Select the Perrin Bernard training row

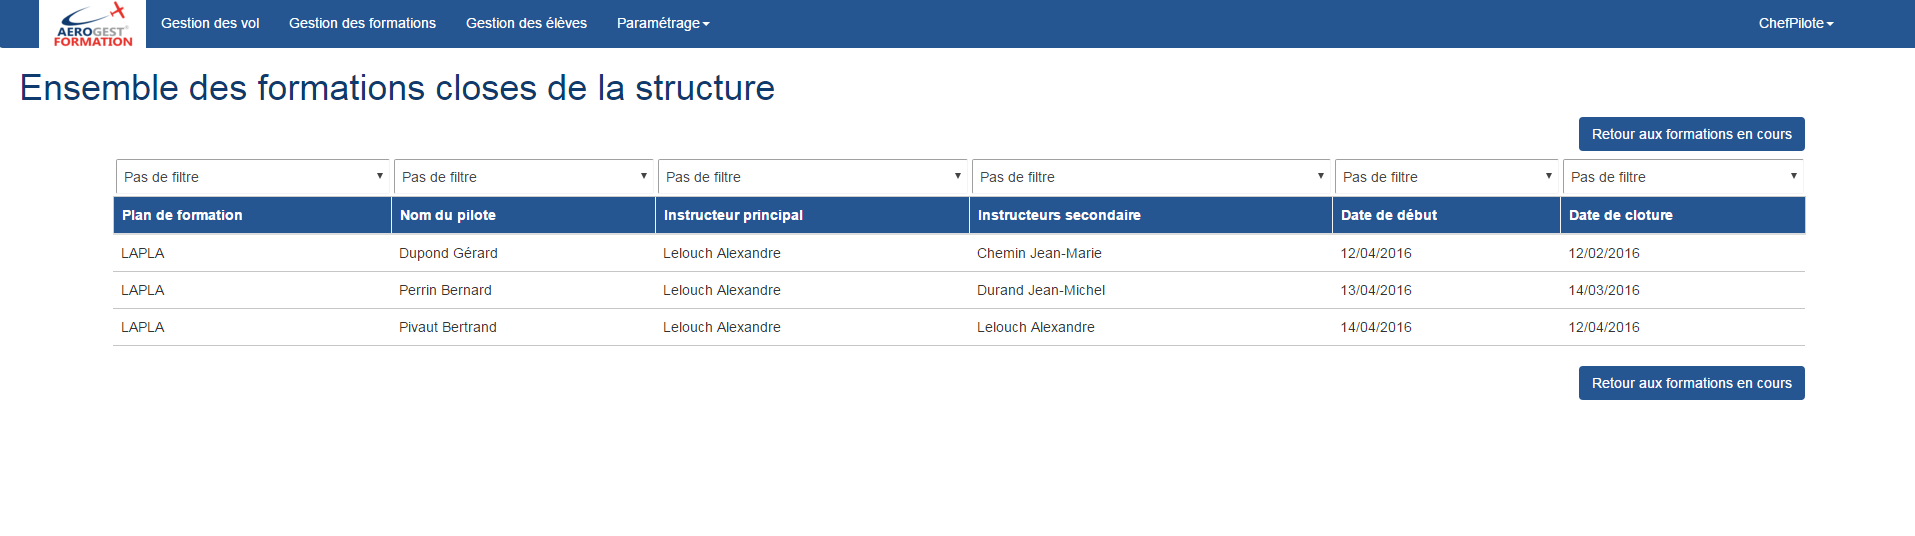click(959, 290)
